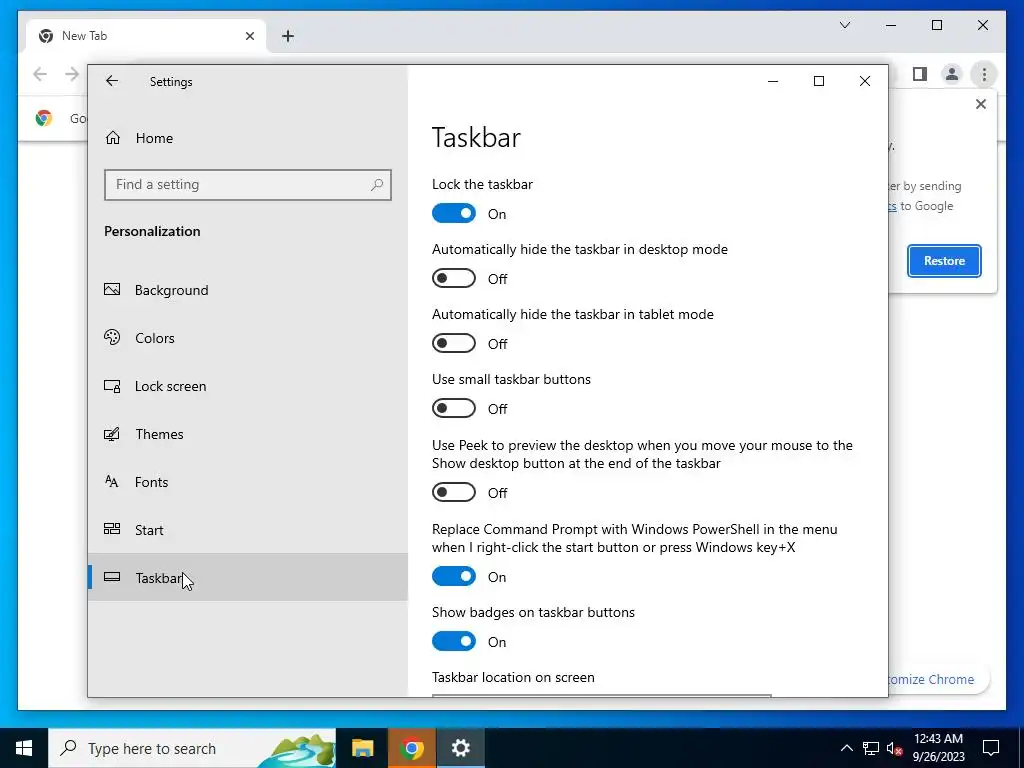This screenshot has height=768, width=1024.
Task: Enable auto-hide taskbar in desktop mode
Action: (x=454, y=278)
